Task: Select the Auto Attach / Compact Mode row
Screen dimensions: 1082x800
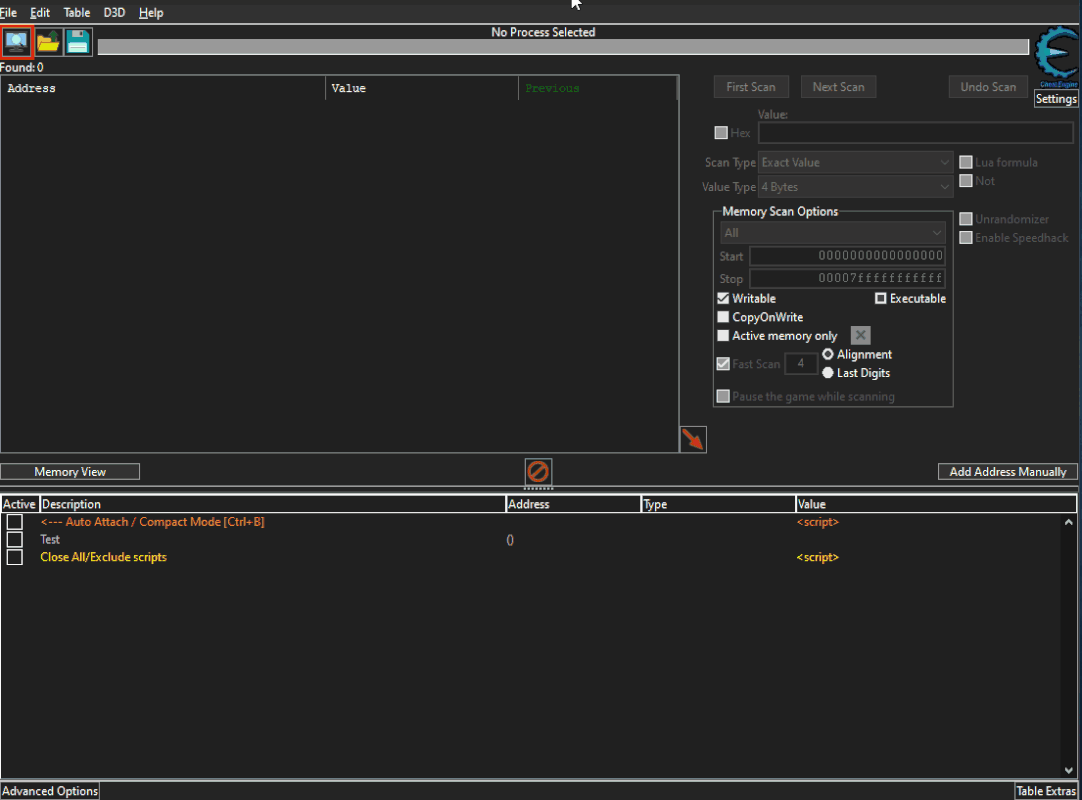Action: coord(531,522)
